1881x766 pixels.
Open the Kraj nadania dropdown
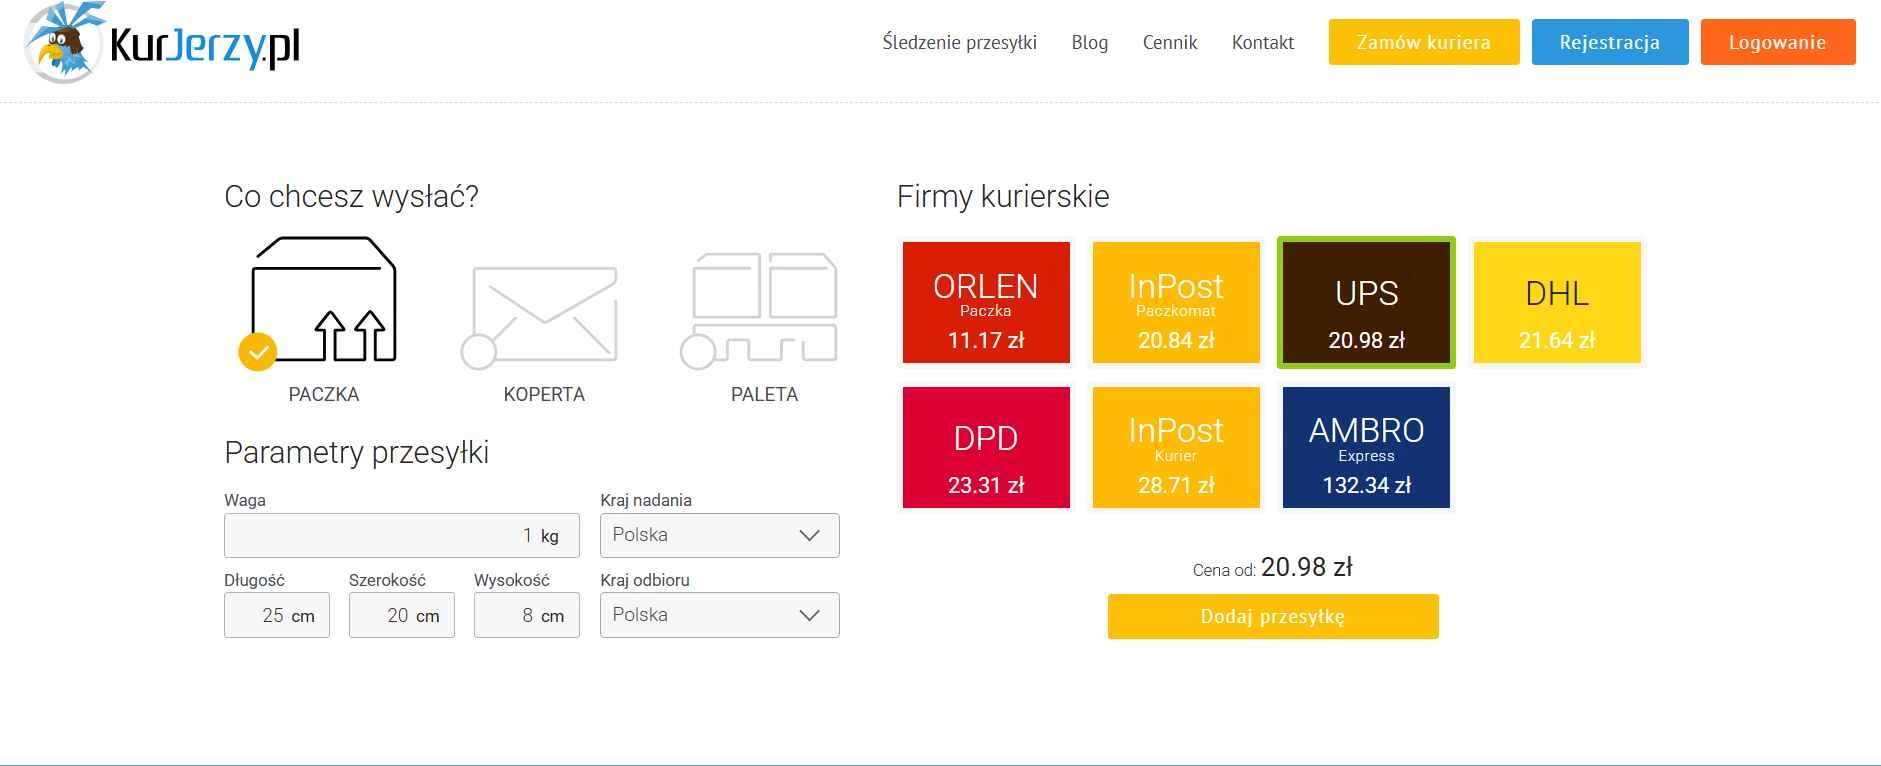pyautogui.click(x=720, y=535)
